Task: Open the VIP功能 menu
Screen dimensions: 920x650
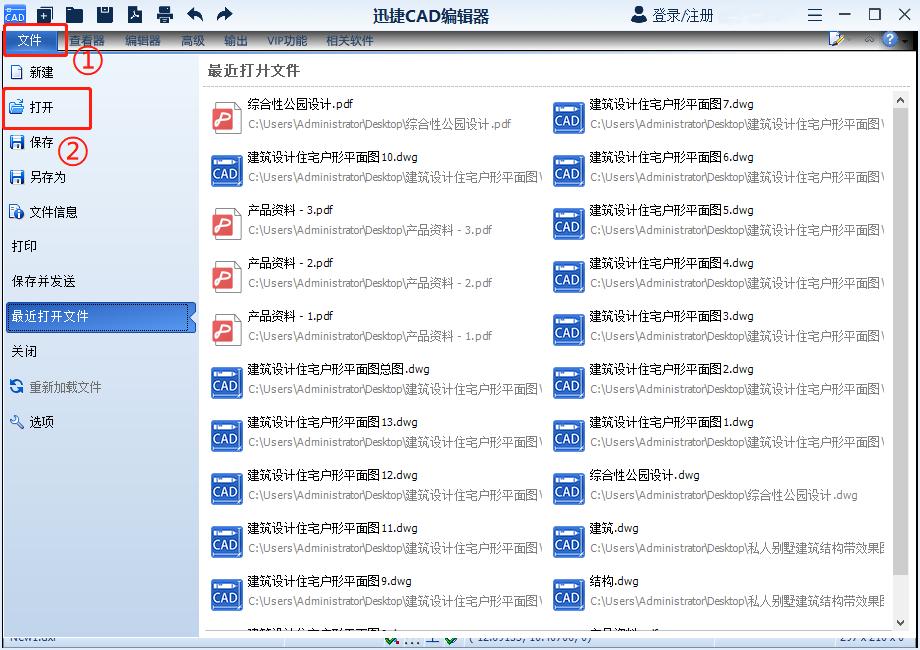Action: 288,41
